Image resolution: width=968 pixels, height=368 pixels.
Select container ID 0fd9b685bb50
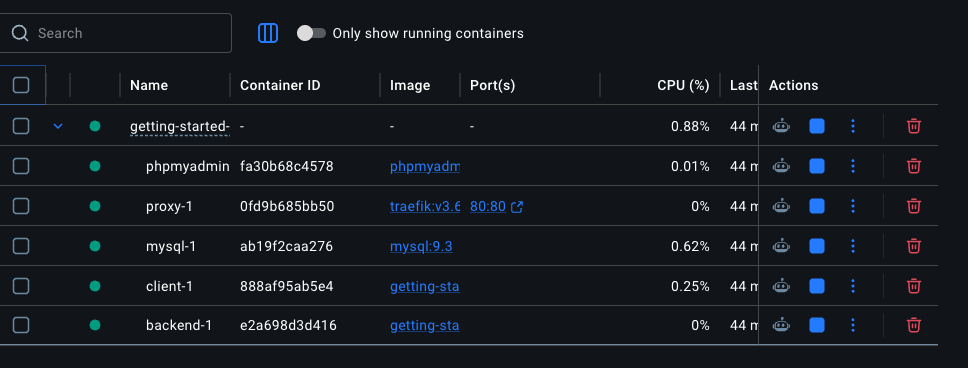(x=287, y=206)
